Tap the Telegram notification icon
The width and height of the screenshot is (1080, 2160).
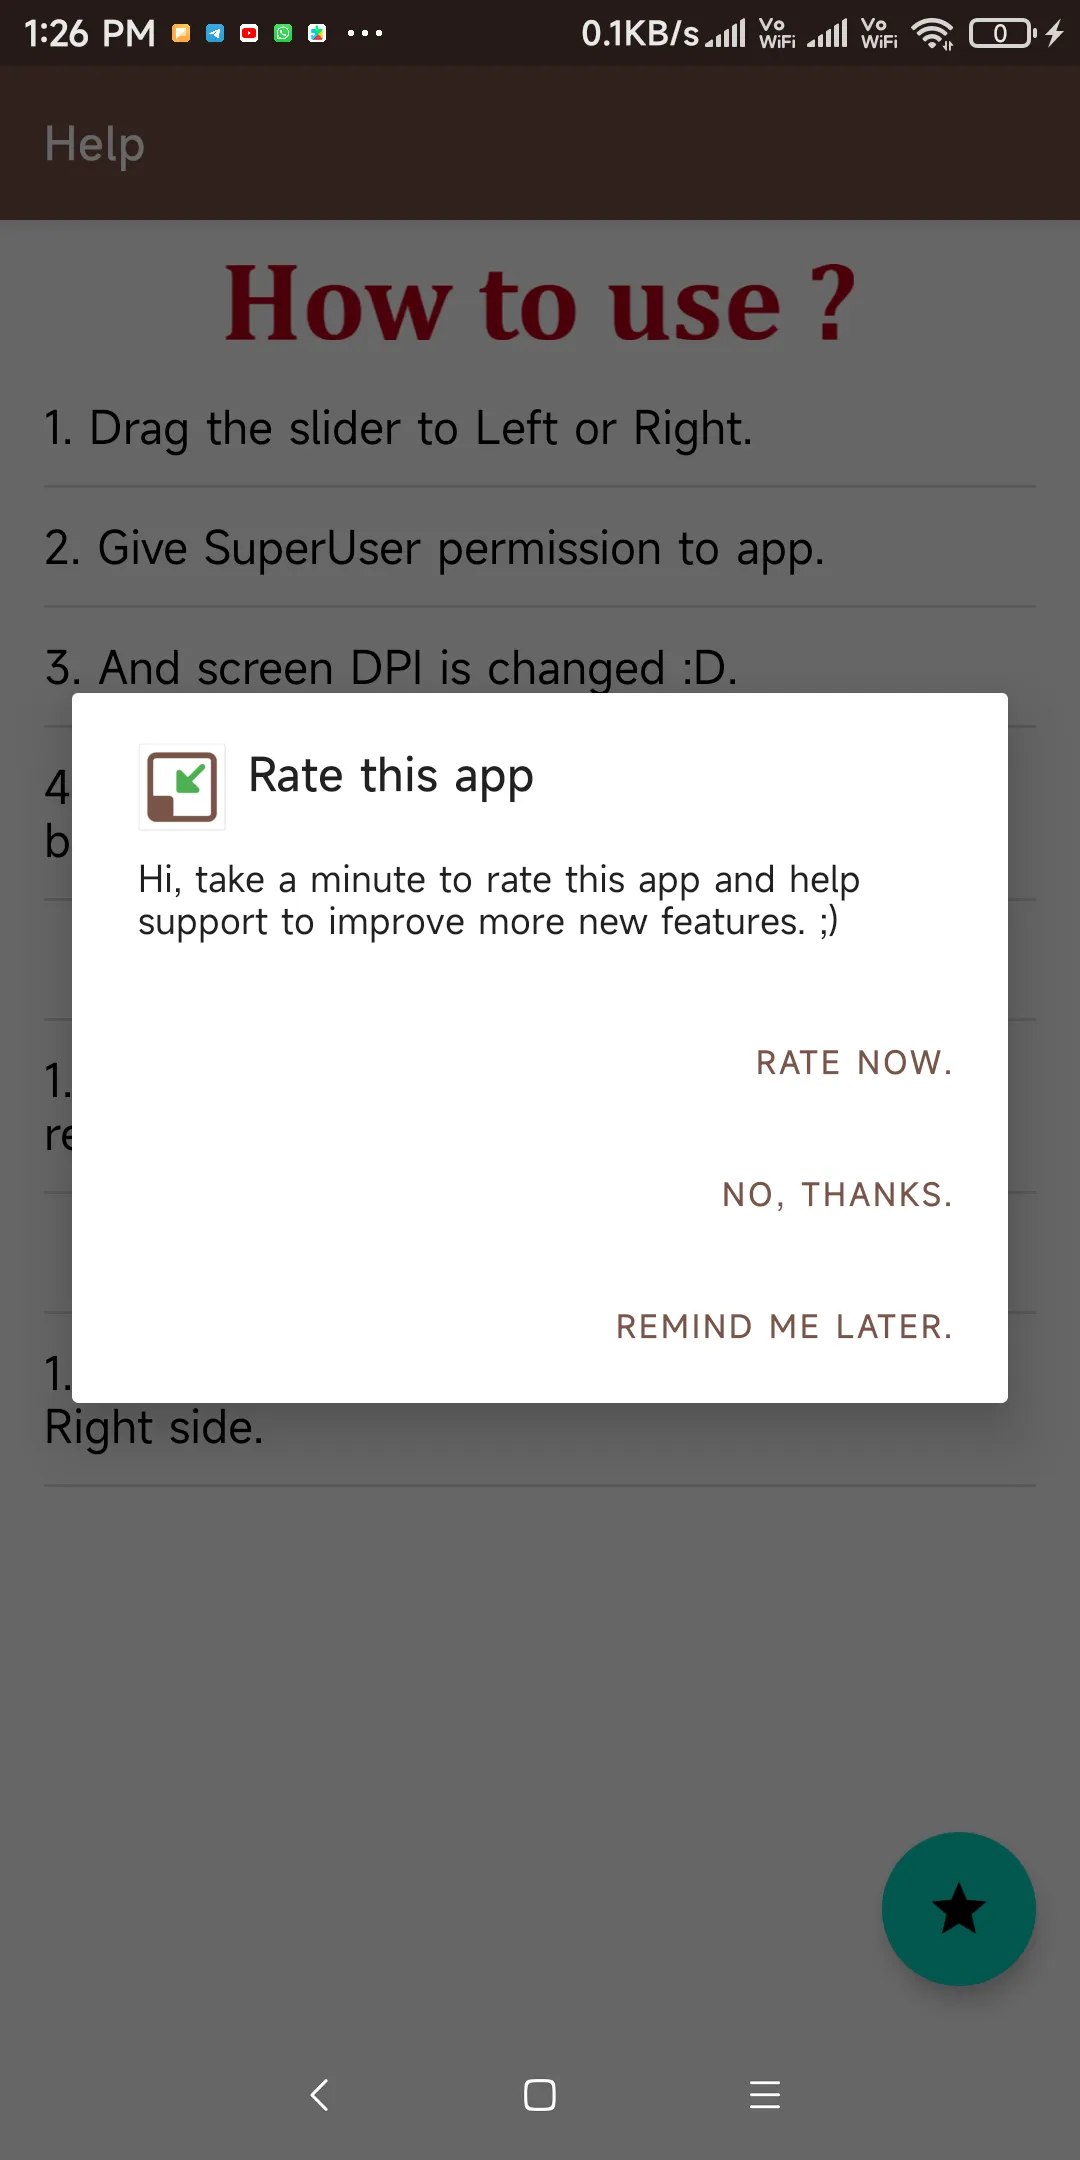click(215, 33)
